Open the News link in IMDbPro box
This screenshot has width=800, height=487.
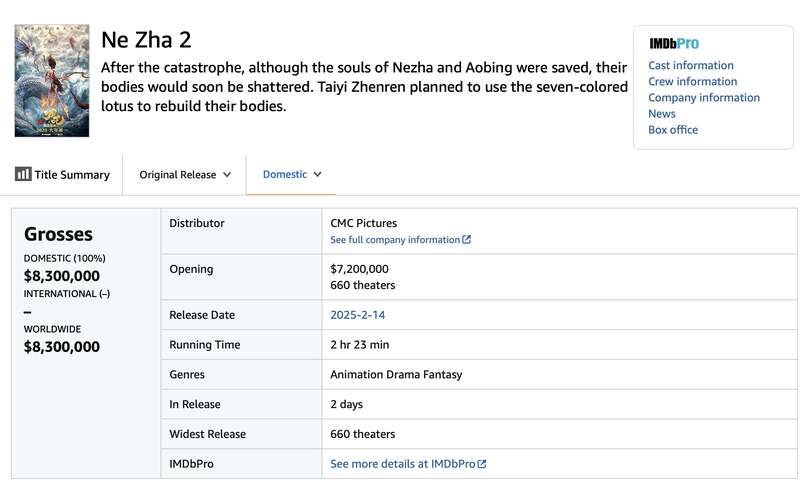click(662, 113)
